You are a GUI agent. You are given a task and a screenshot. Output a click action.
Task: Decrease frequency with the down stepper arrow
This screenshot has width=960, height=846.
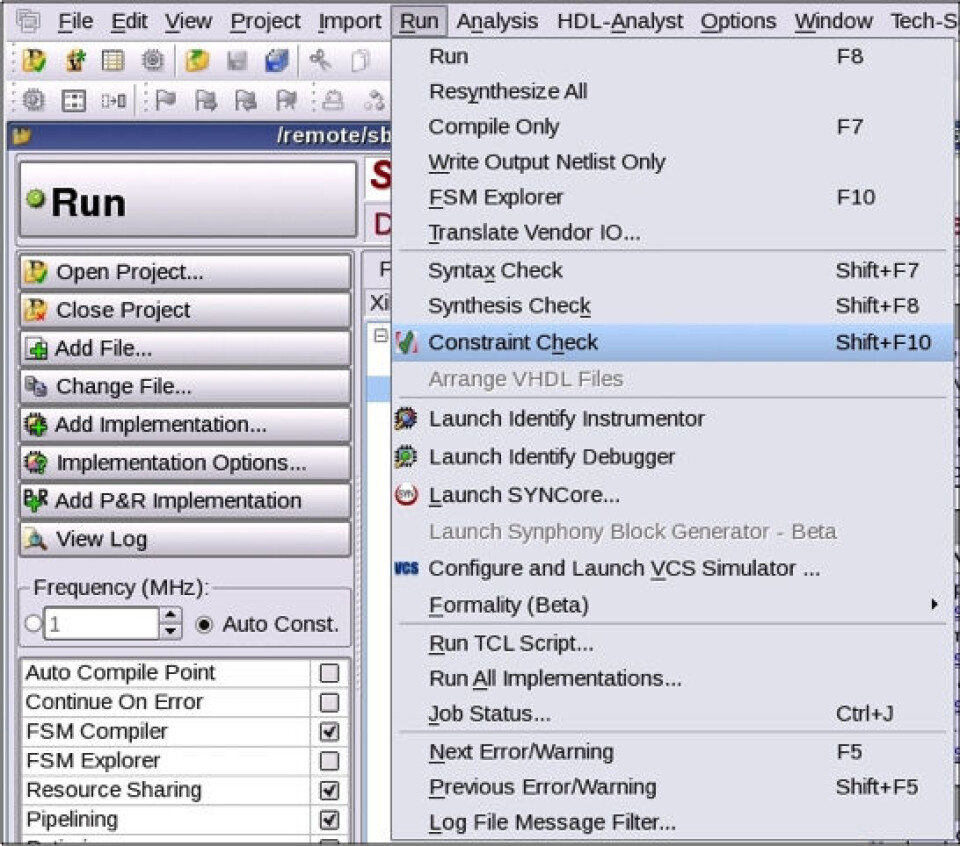click(171, 631)
